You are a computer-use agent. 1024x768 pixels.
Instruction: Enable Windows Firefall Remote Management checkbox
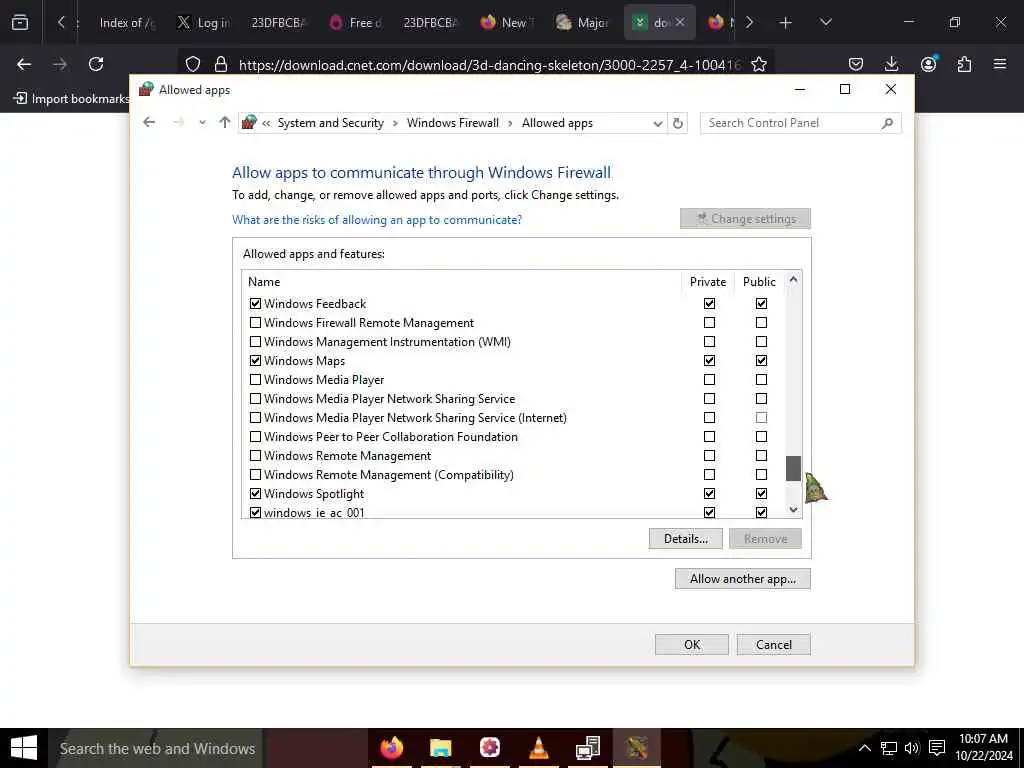tap(255, 323)
